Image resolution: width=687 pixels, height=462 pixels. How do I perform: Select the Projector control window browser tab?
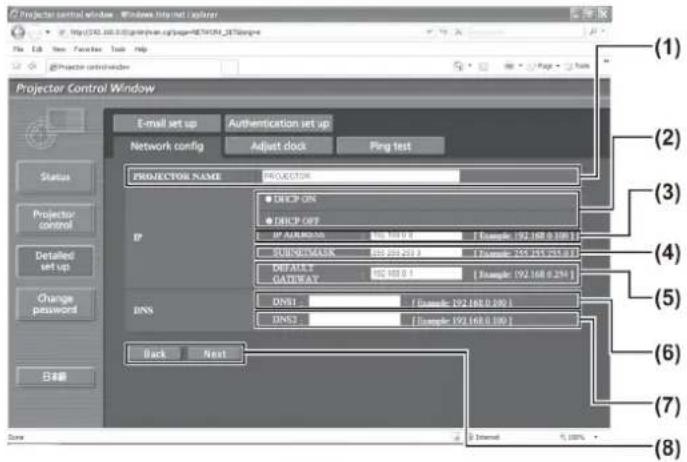134,67
